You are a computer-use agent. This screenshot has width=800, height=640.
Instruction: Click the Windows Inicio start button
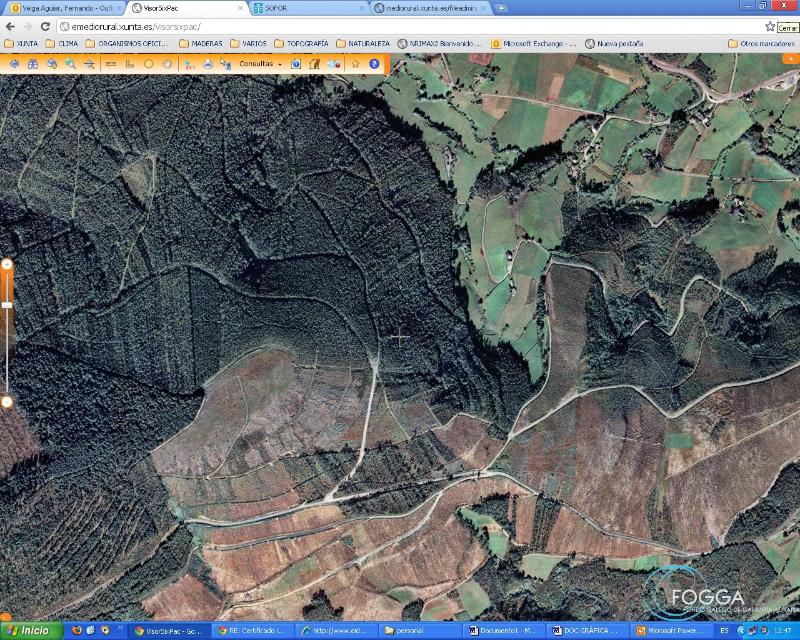[28, 631]
